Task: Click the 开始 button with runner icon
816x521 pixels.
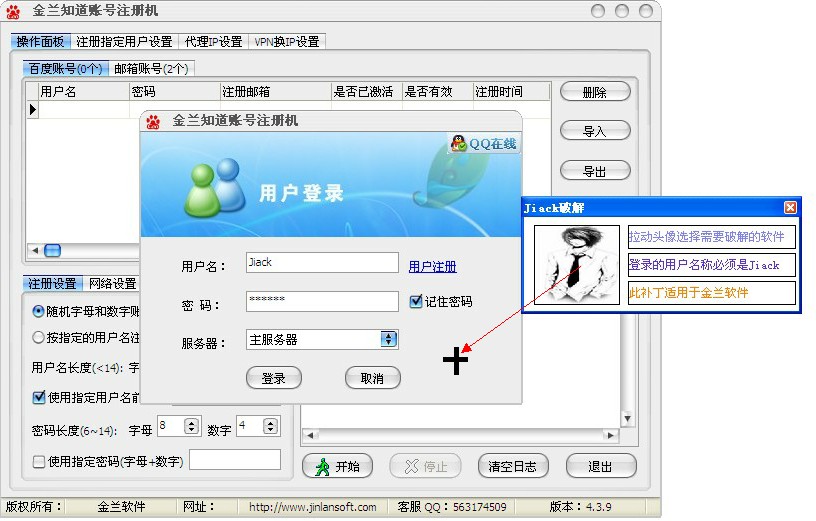Action: 337,466
